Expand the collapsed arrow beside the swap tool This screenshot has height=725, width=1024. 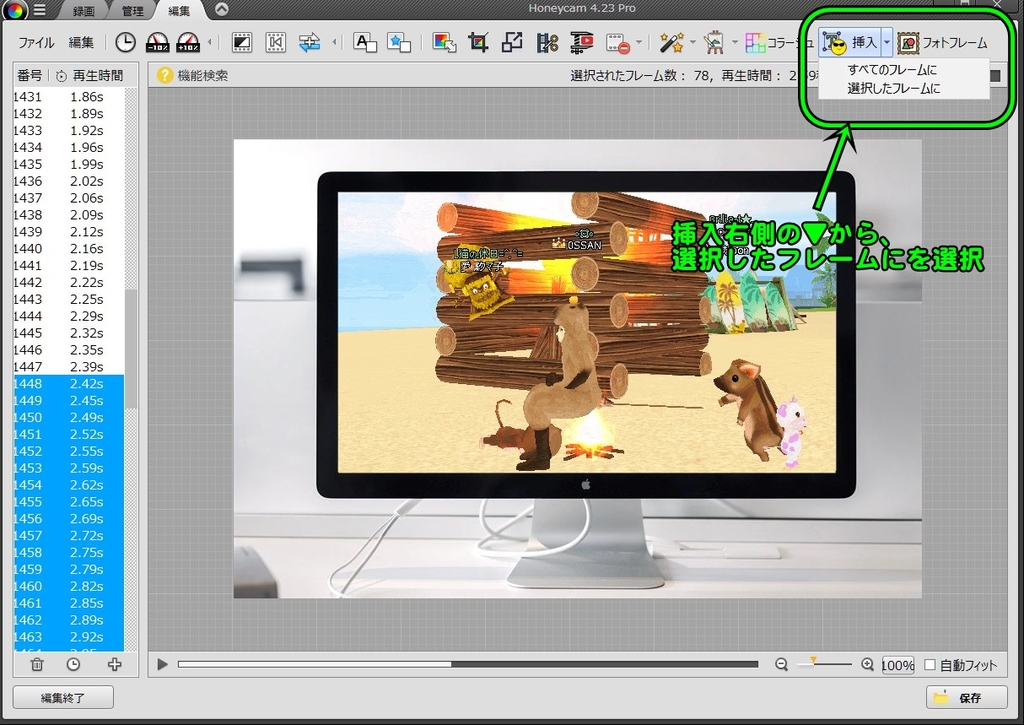point(334,43)
